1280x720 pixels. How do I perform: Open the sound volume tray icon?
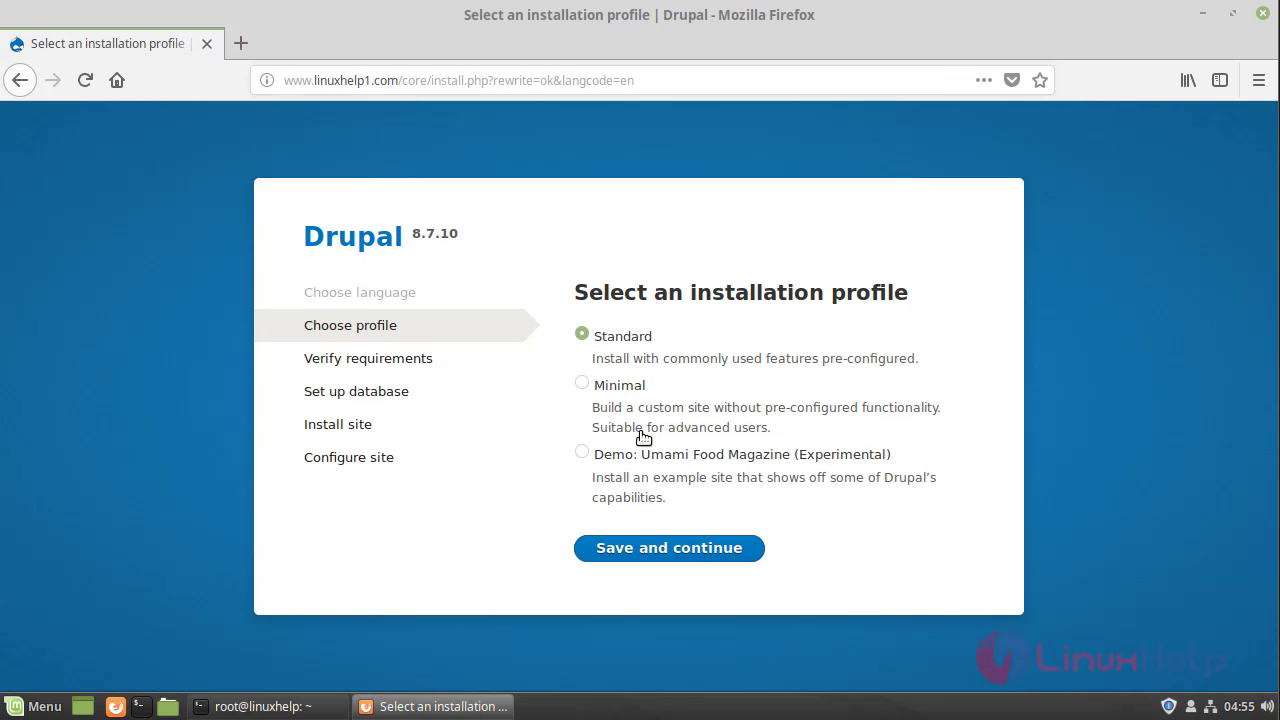coord(1267,706)
